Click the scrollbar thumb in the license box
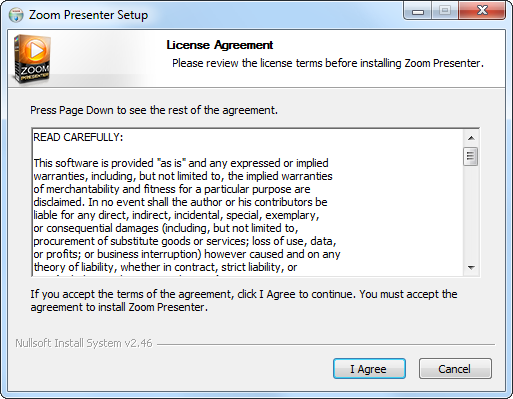The image size is (513, 399). [471, 156]
